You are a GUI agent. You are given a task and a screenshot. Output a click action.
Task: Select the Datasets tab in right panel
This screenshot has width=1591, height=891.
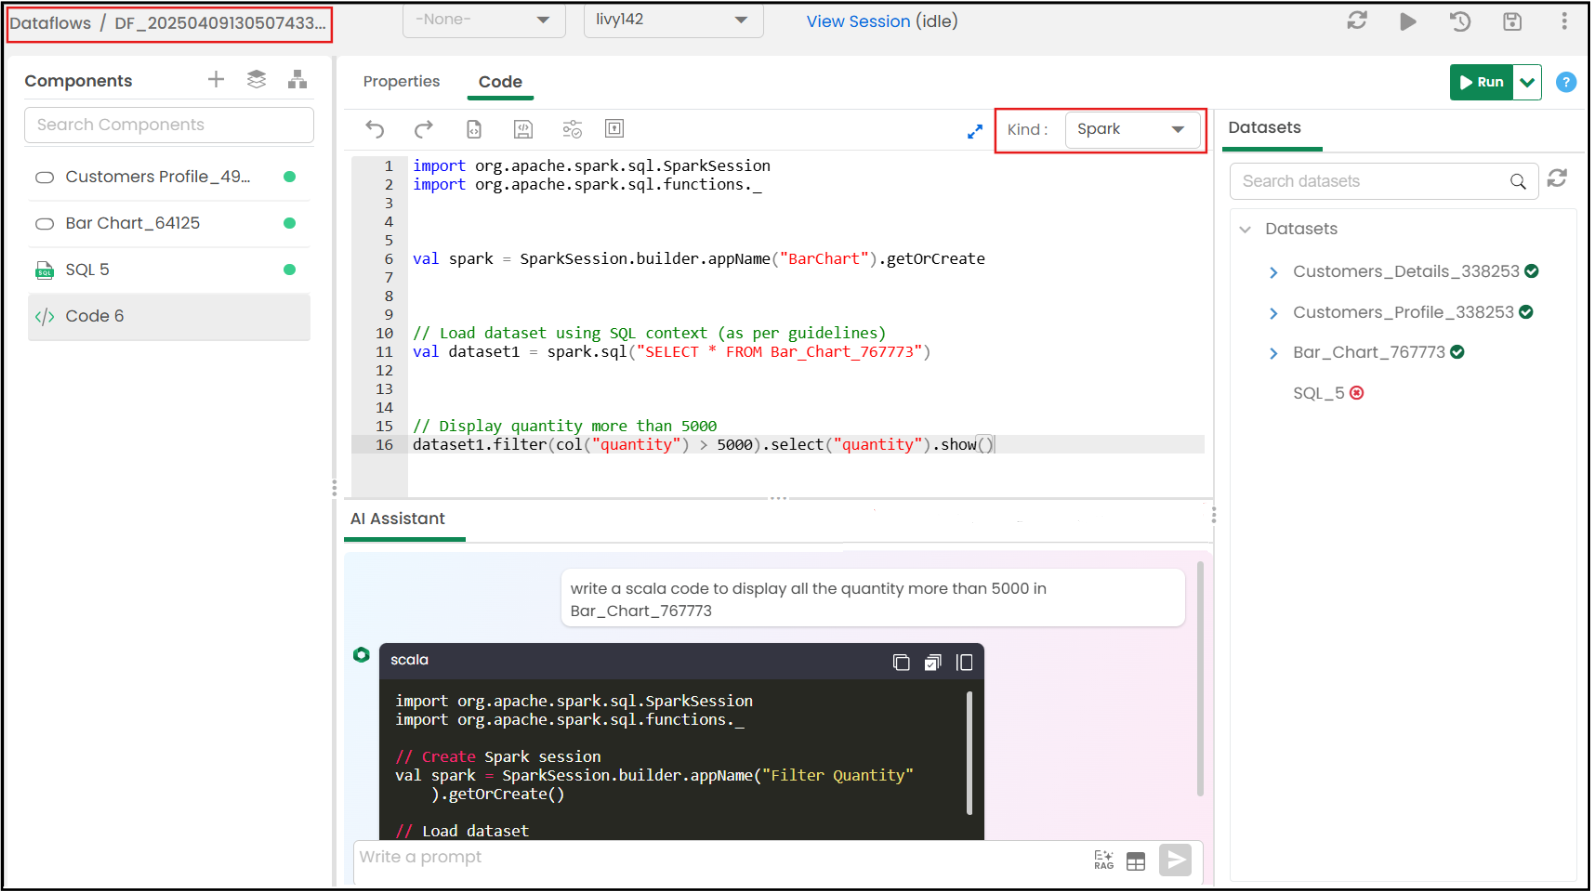[1264, 127]
